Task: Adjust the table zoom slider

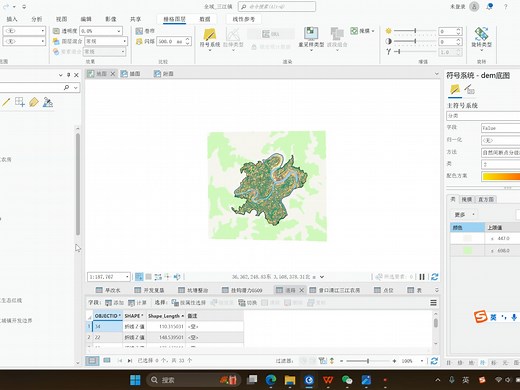Action: coord(368,361)
